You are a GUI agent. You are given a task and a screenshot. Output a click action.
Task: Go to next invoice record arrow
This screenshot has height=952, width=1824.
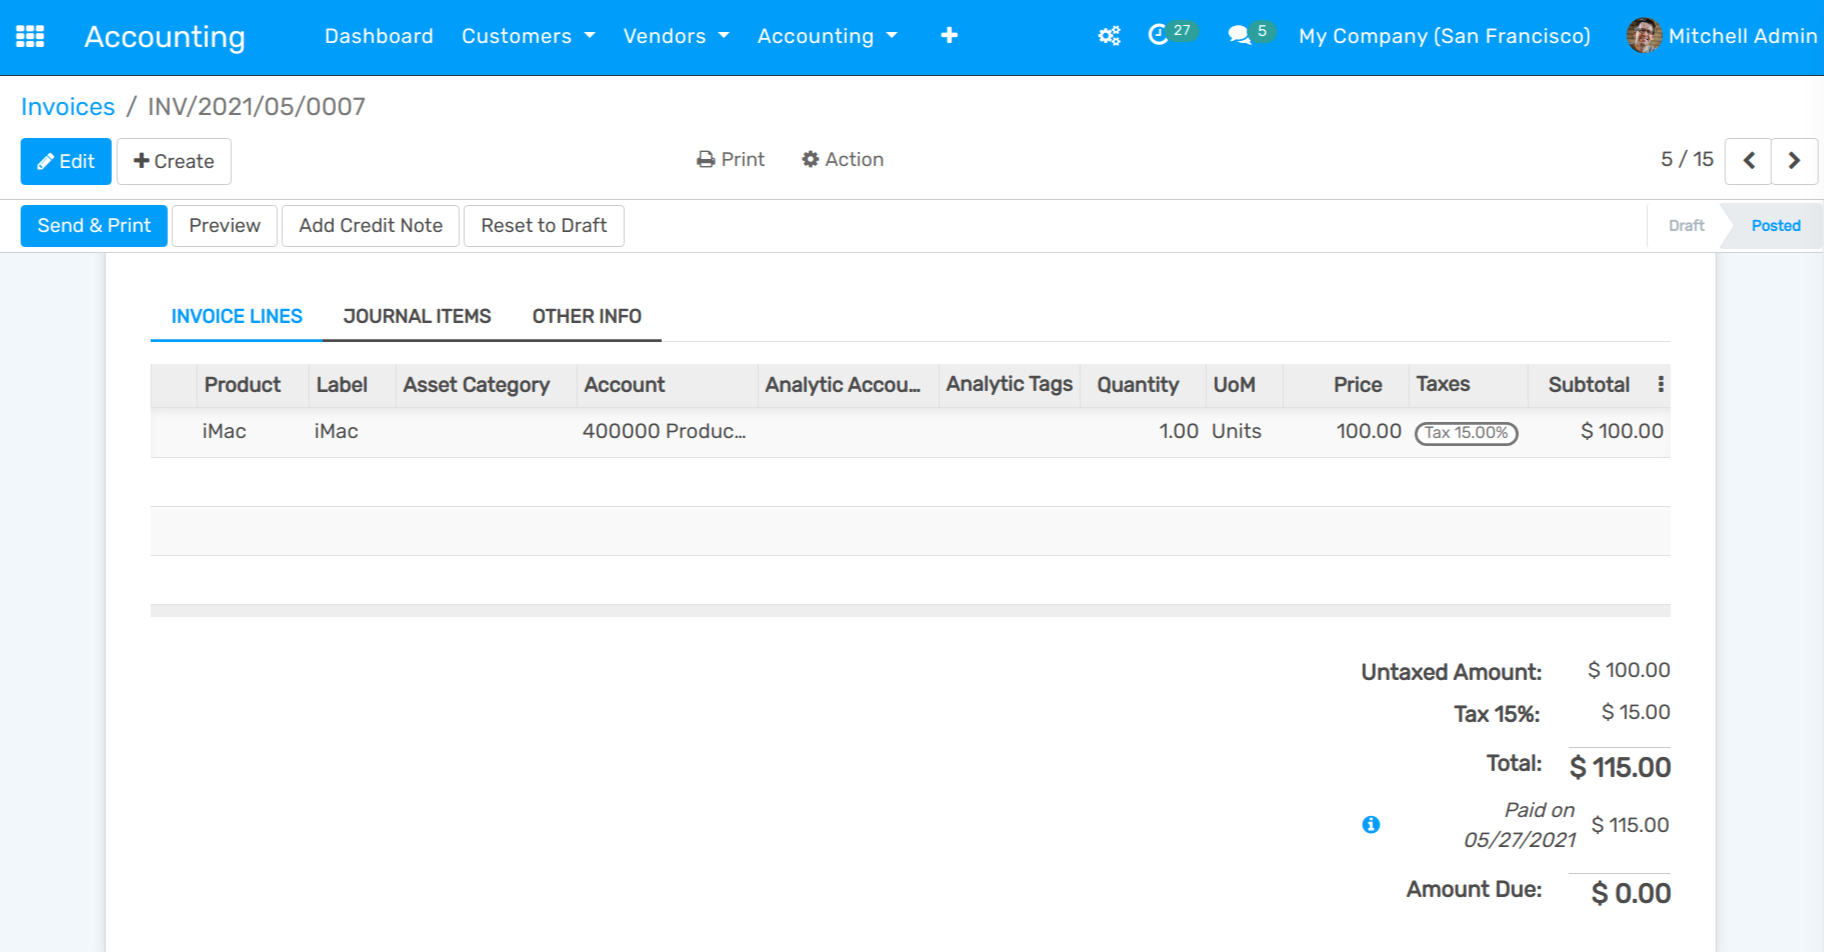(1794, 160)
